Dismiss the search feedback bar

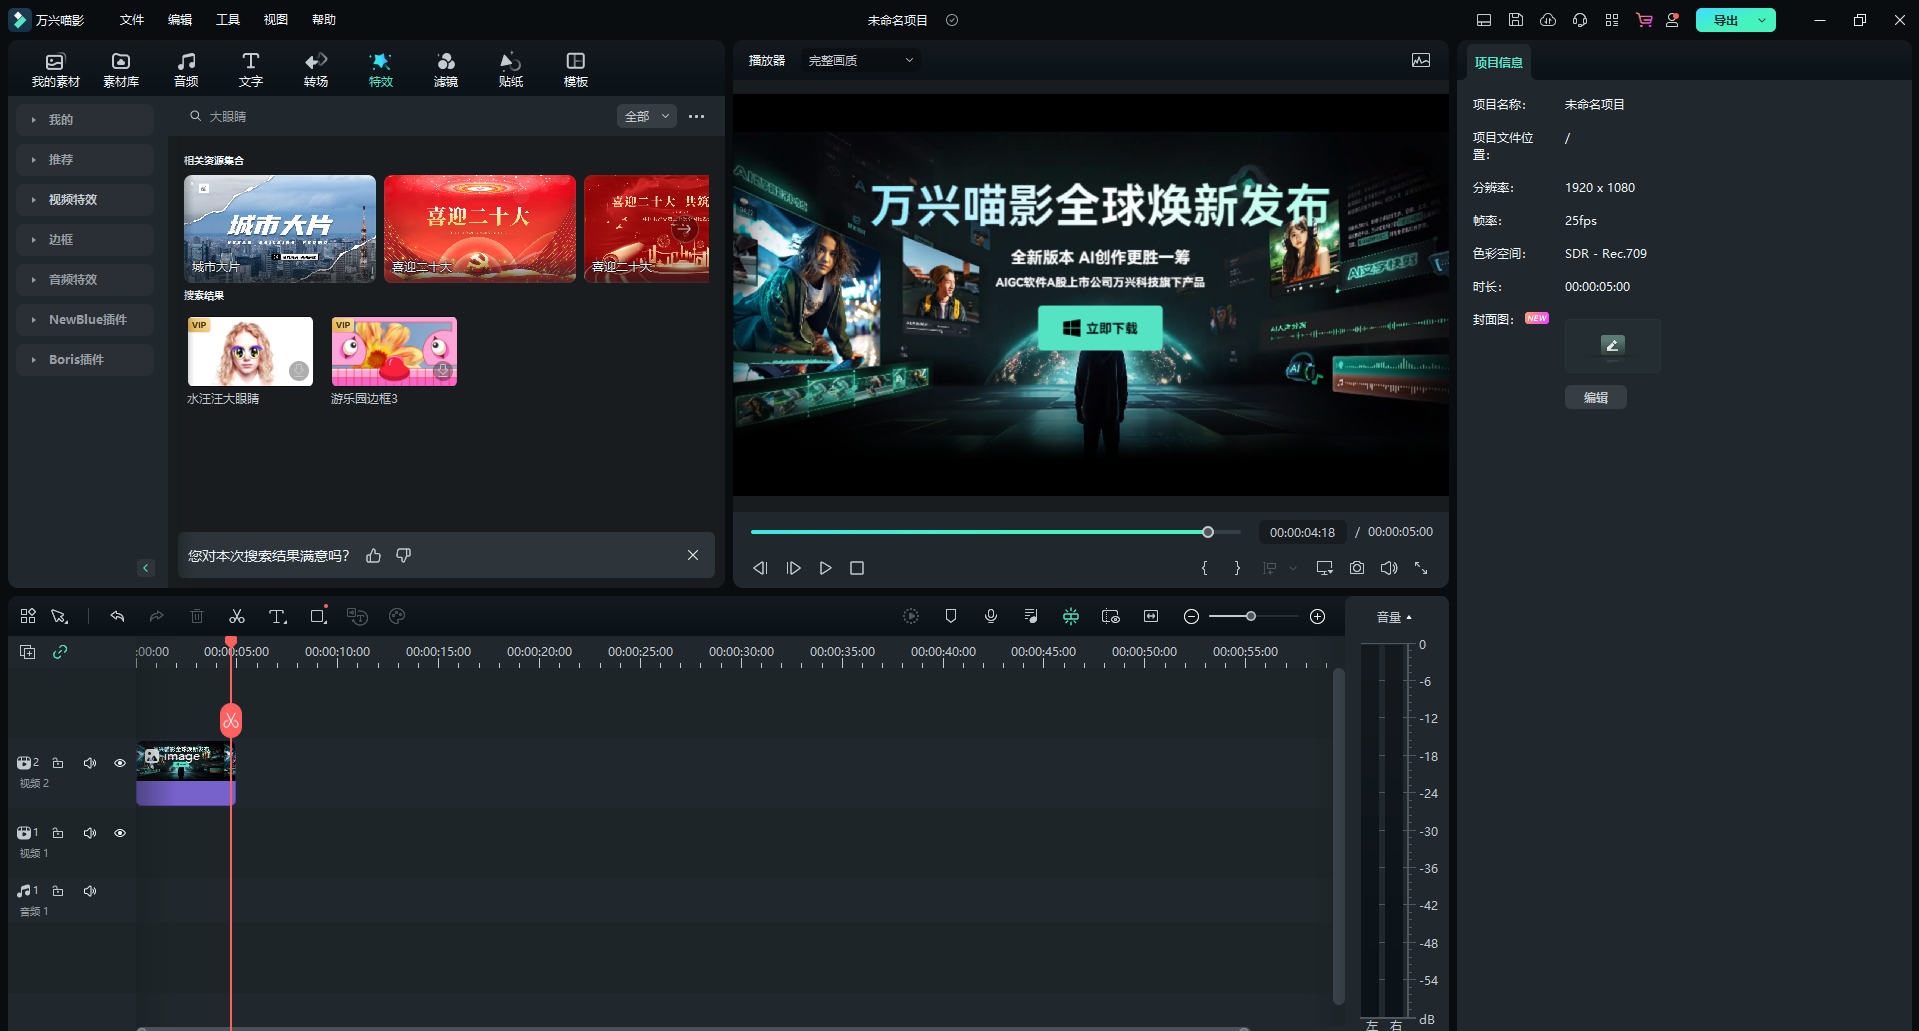[693, 555]
